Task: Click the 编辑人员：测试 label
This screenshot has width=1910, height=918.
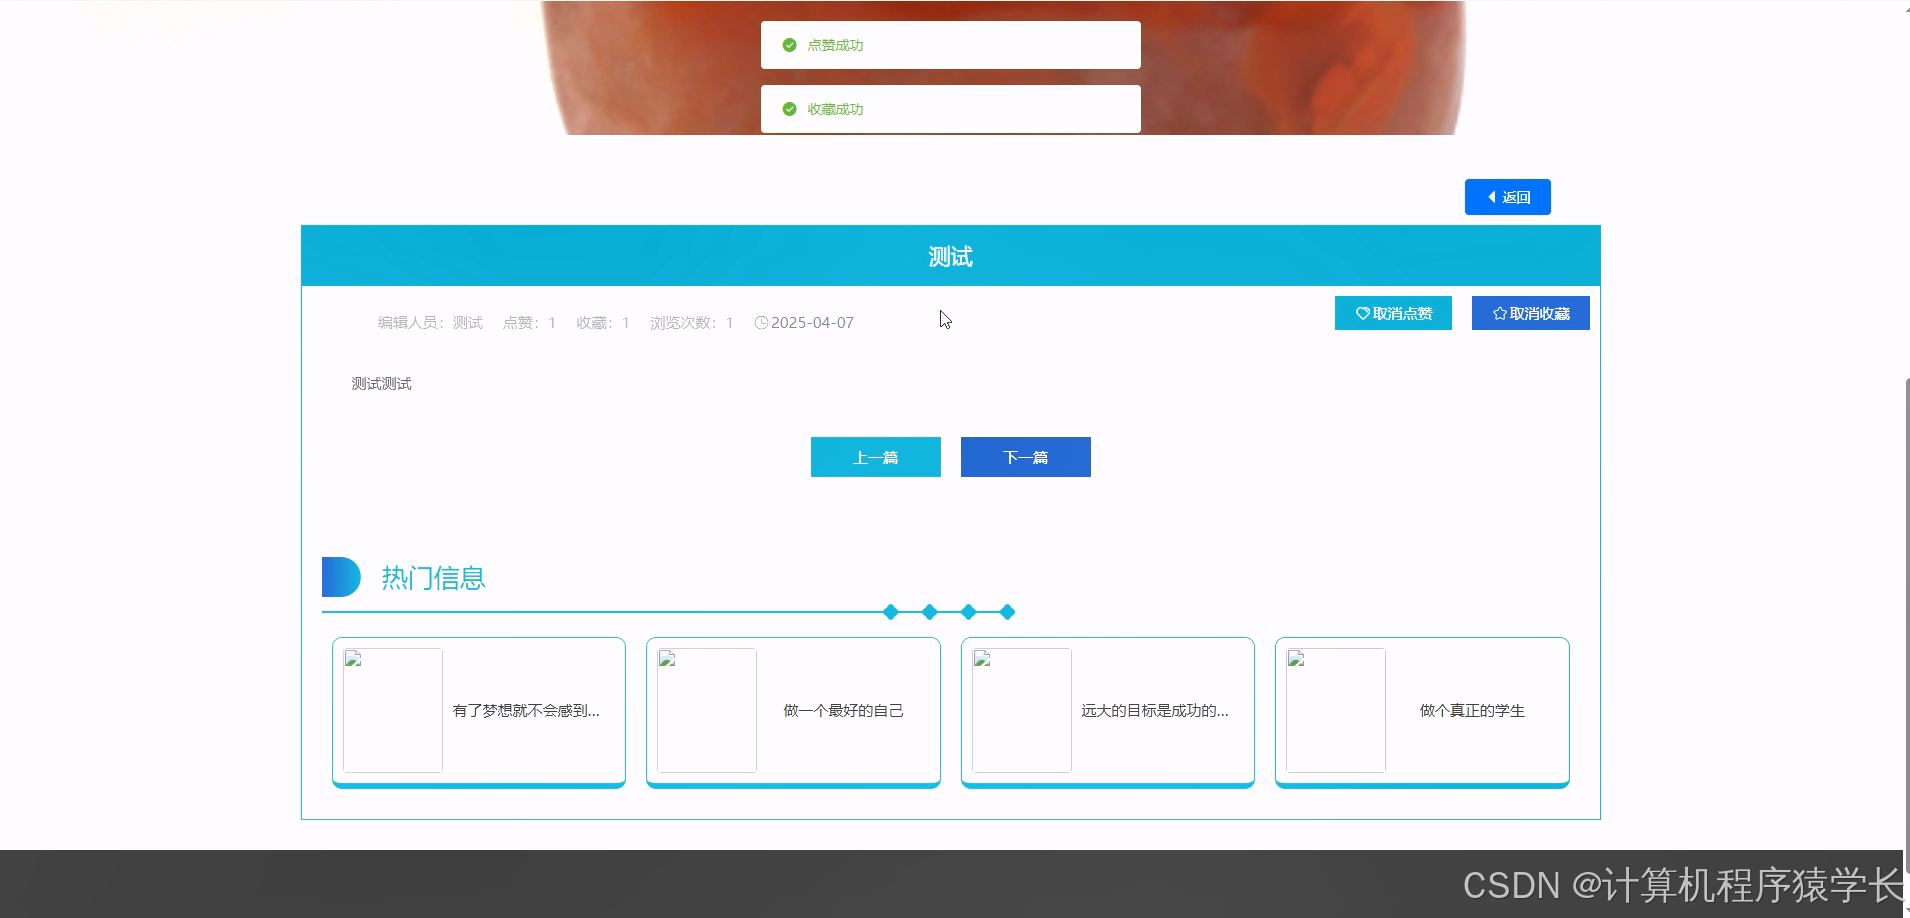Action: click(x=430, y=322)
